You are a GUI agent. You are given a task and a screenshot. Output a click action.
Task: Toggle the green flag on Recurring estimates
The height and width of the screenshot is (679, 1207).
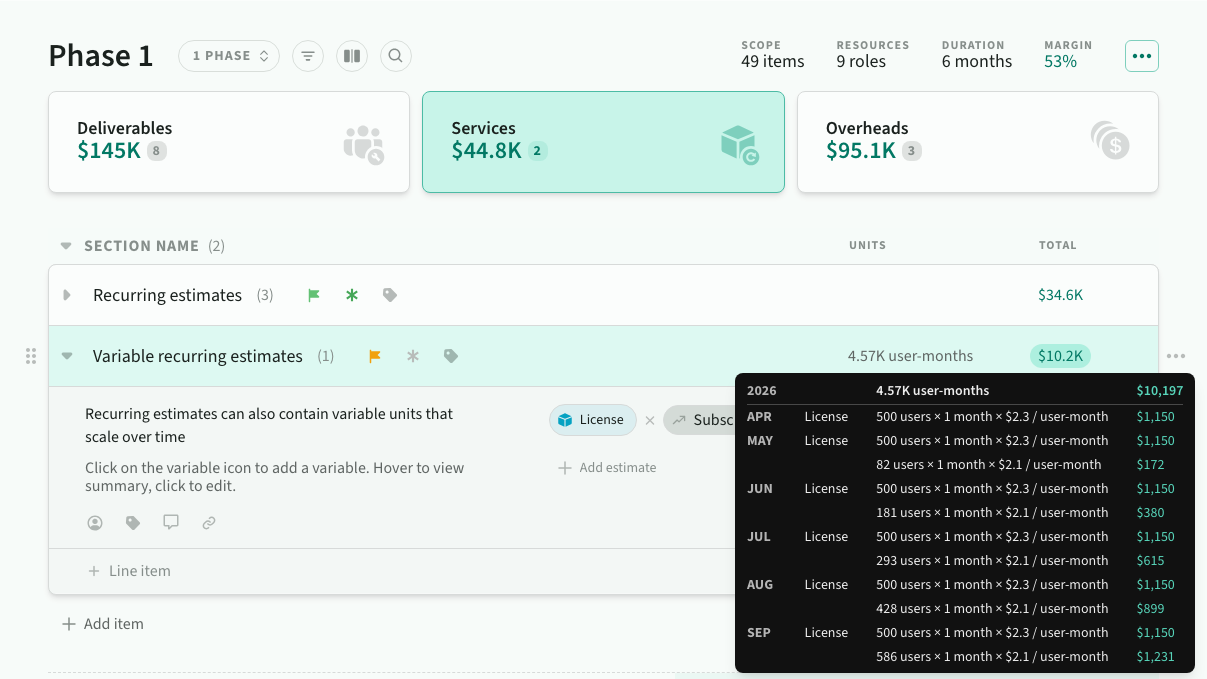point(314,295)
